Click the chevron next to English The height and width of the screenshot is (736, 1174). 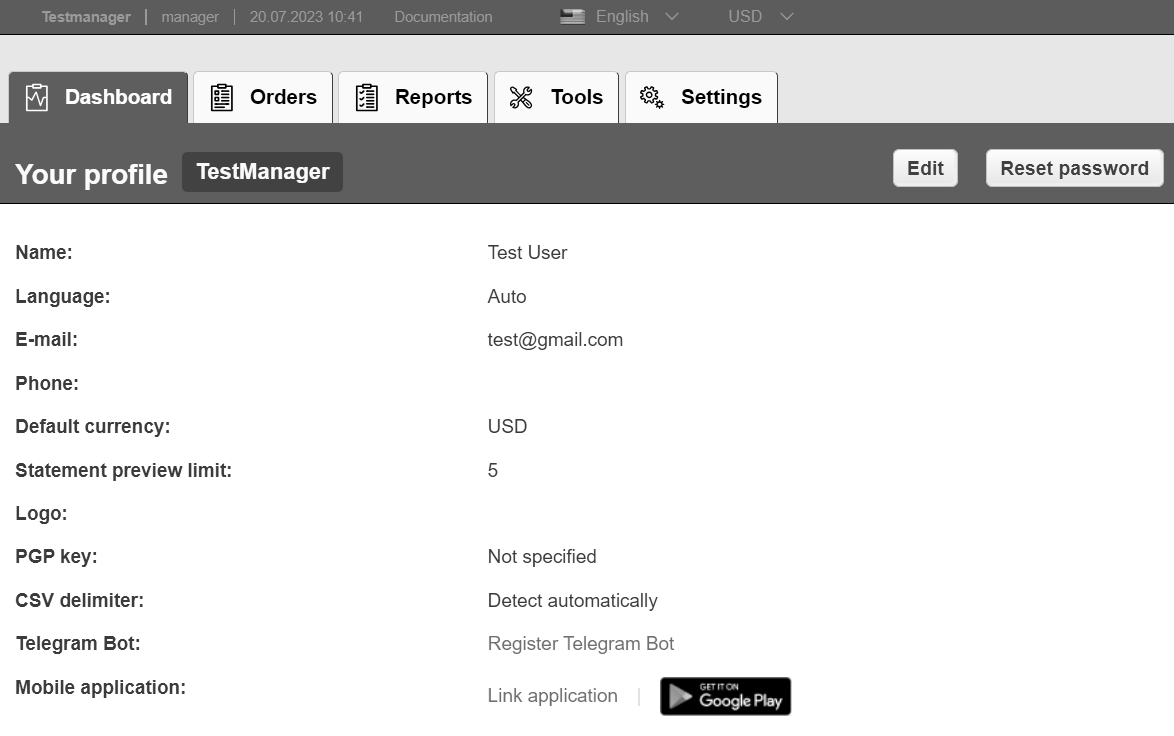tap(672, 17)
